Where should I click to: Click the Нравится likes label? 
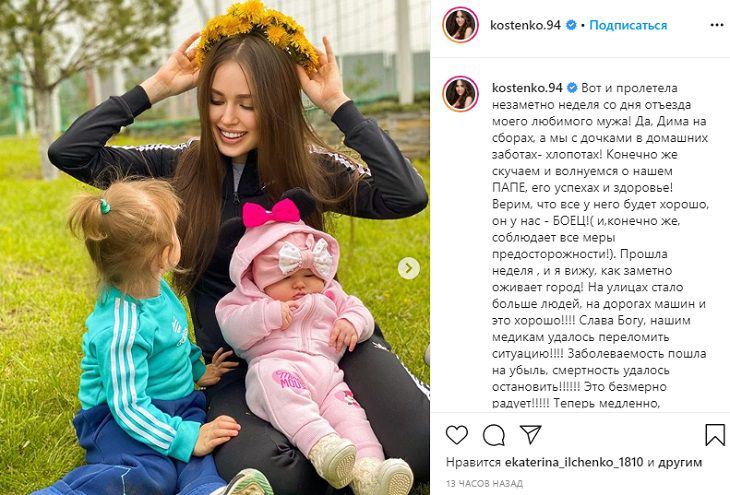coord(473,462)
